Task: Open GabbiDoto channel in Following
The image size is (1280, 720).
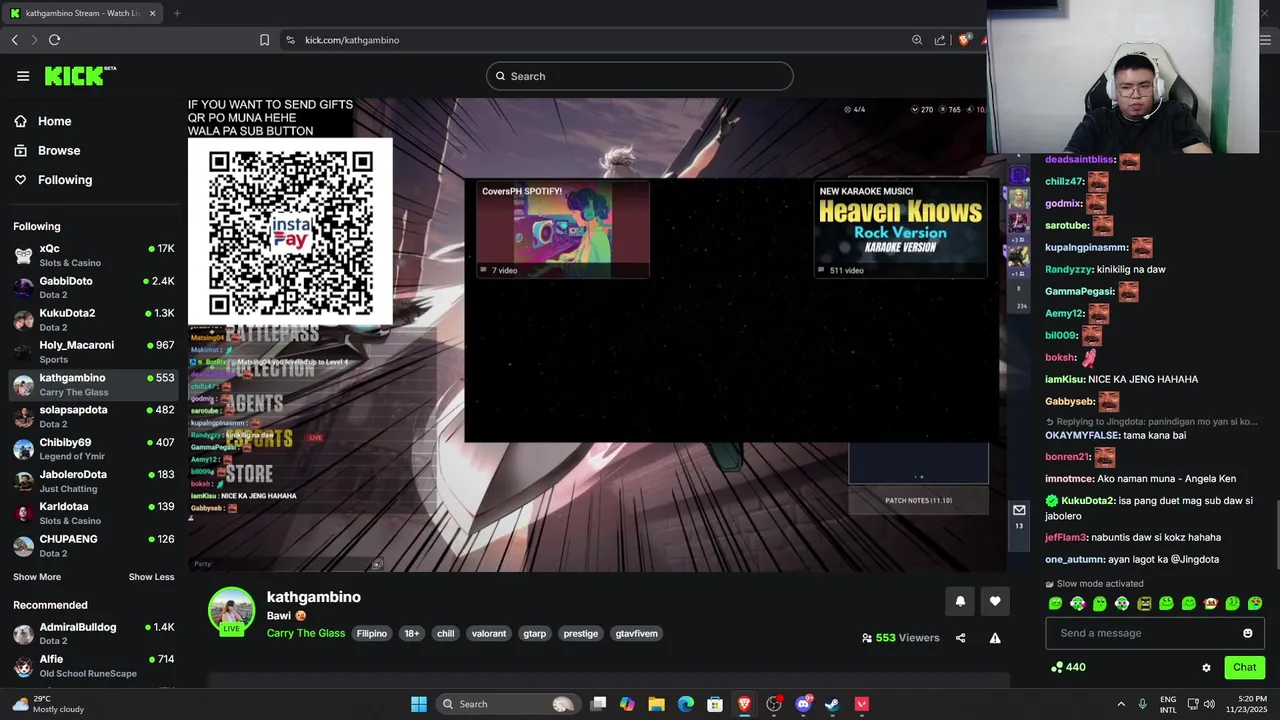Action: click(x=94, y=288)
